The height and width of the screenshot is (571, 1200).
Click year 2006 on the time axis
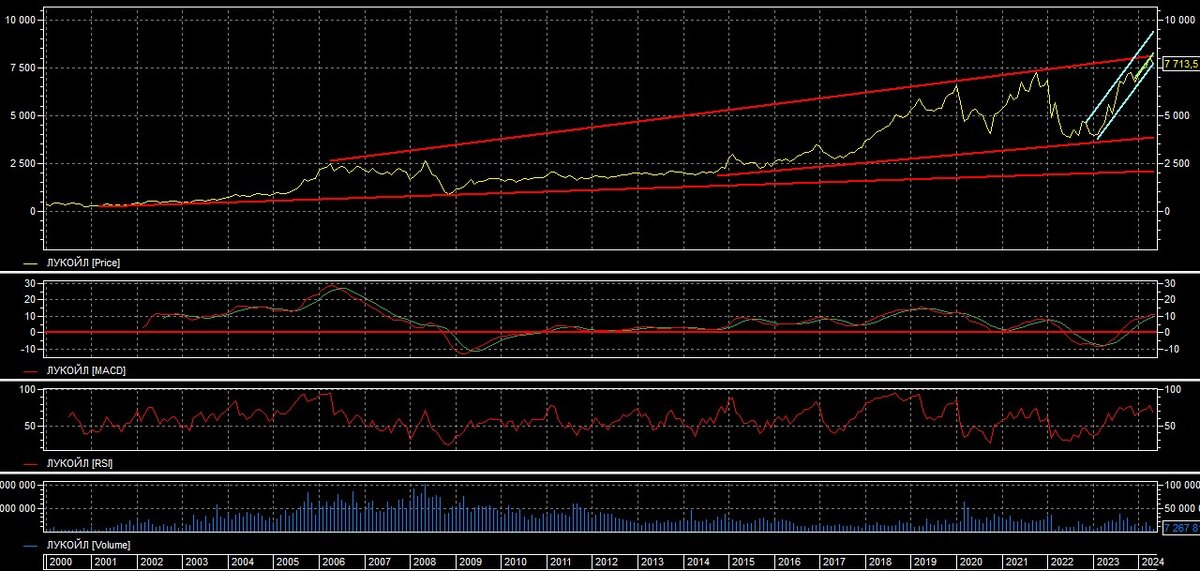point(334,563)
